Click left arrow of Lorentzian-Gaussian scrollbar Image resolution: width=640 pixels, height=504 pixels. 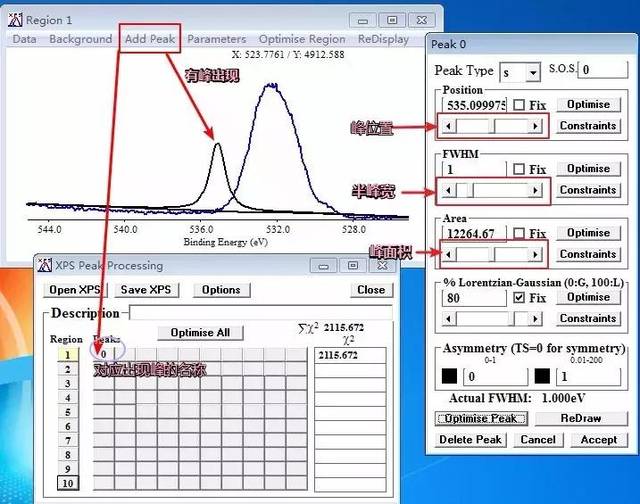pyautogui.click(x=449, y=319)
